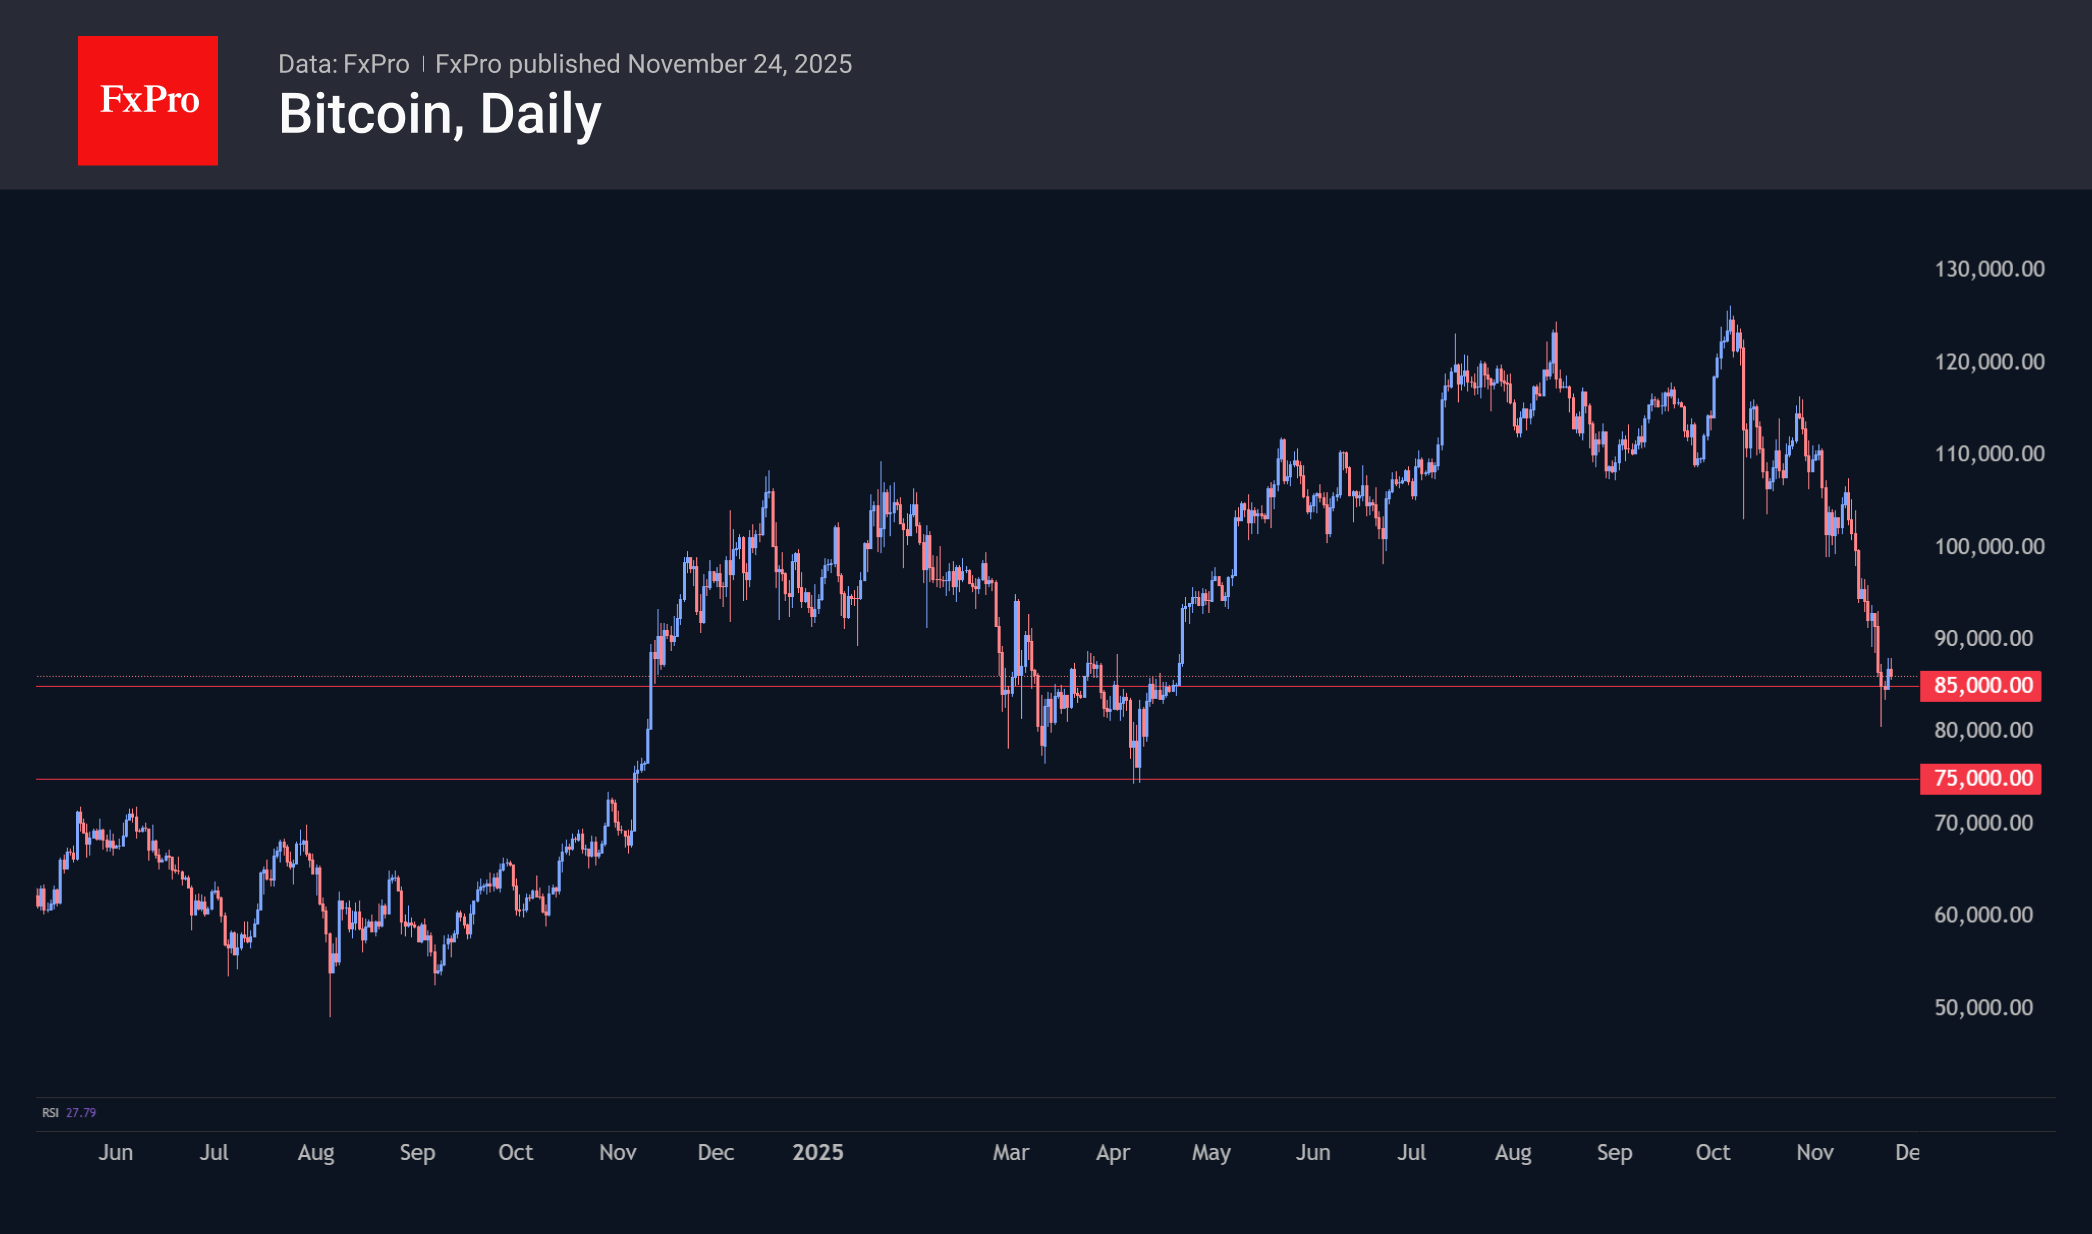Image resolution: width=2092 pixels, height=1234 pixels.
Task: Click the 50,000.00 price axis label
Action: (x=1983, y=1007)
